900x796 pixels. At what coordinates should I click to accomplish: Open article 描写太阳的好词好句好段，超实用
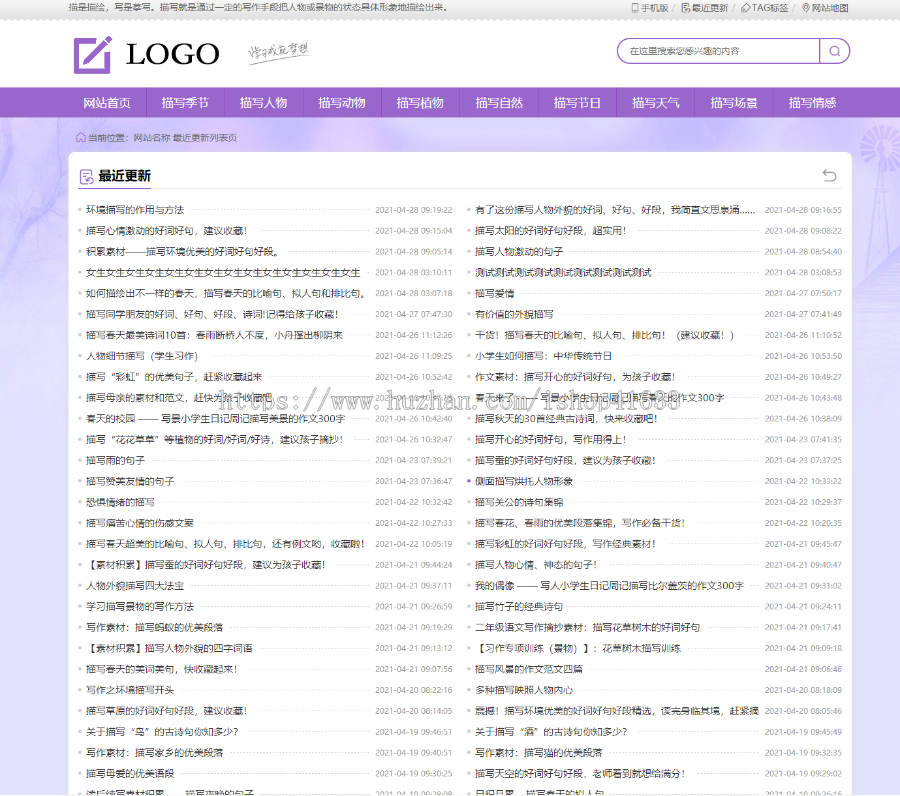(x=550, y=231)
